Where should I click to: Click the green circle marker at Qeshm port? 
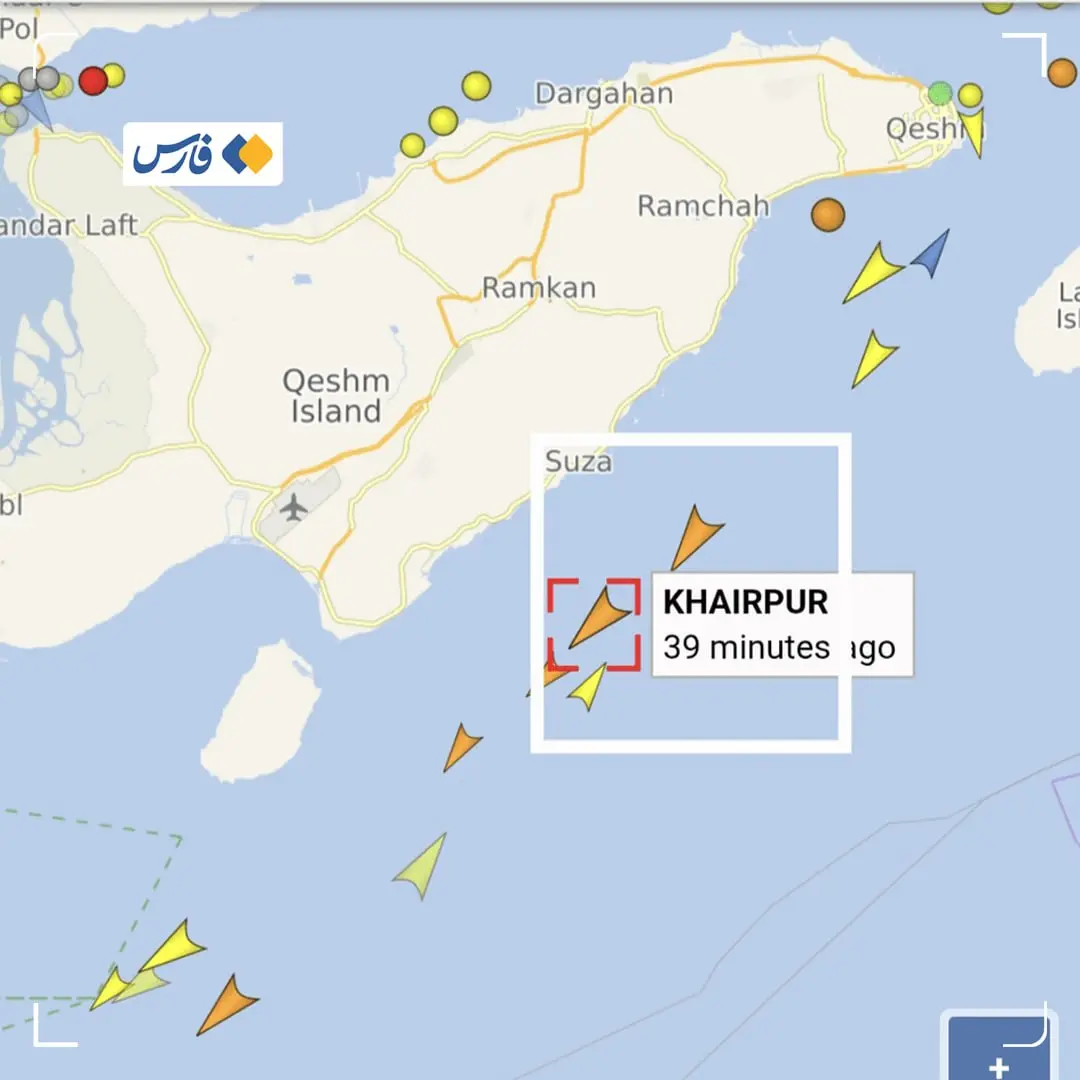tap(939, 93)
